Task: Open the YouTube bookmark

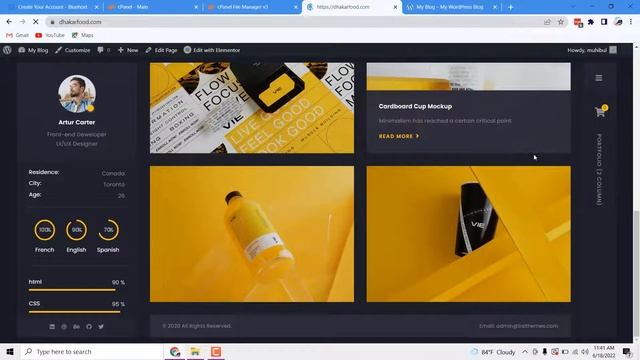Action: (50, 35)
